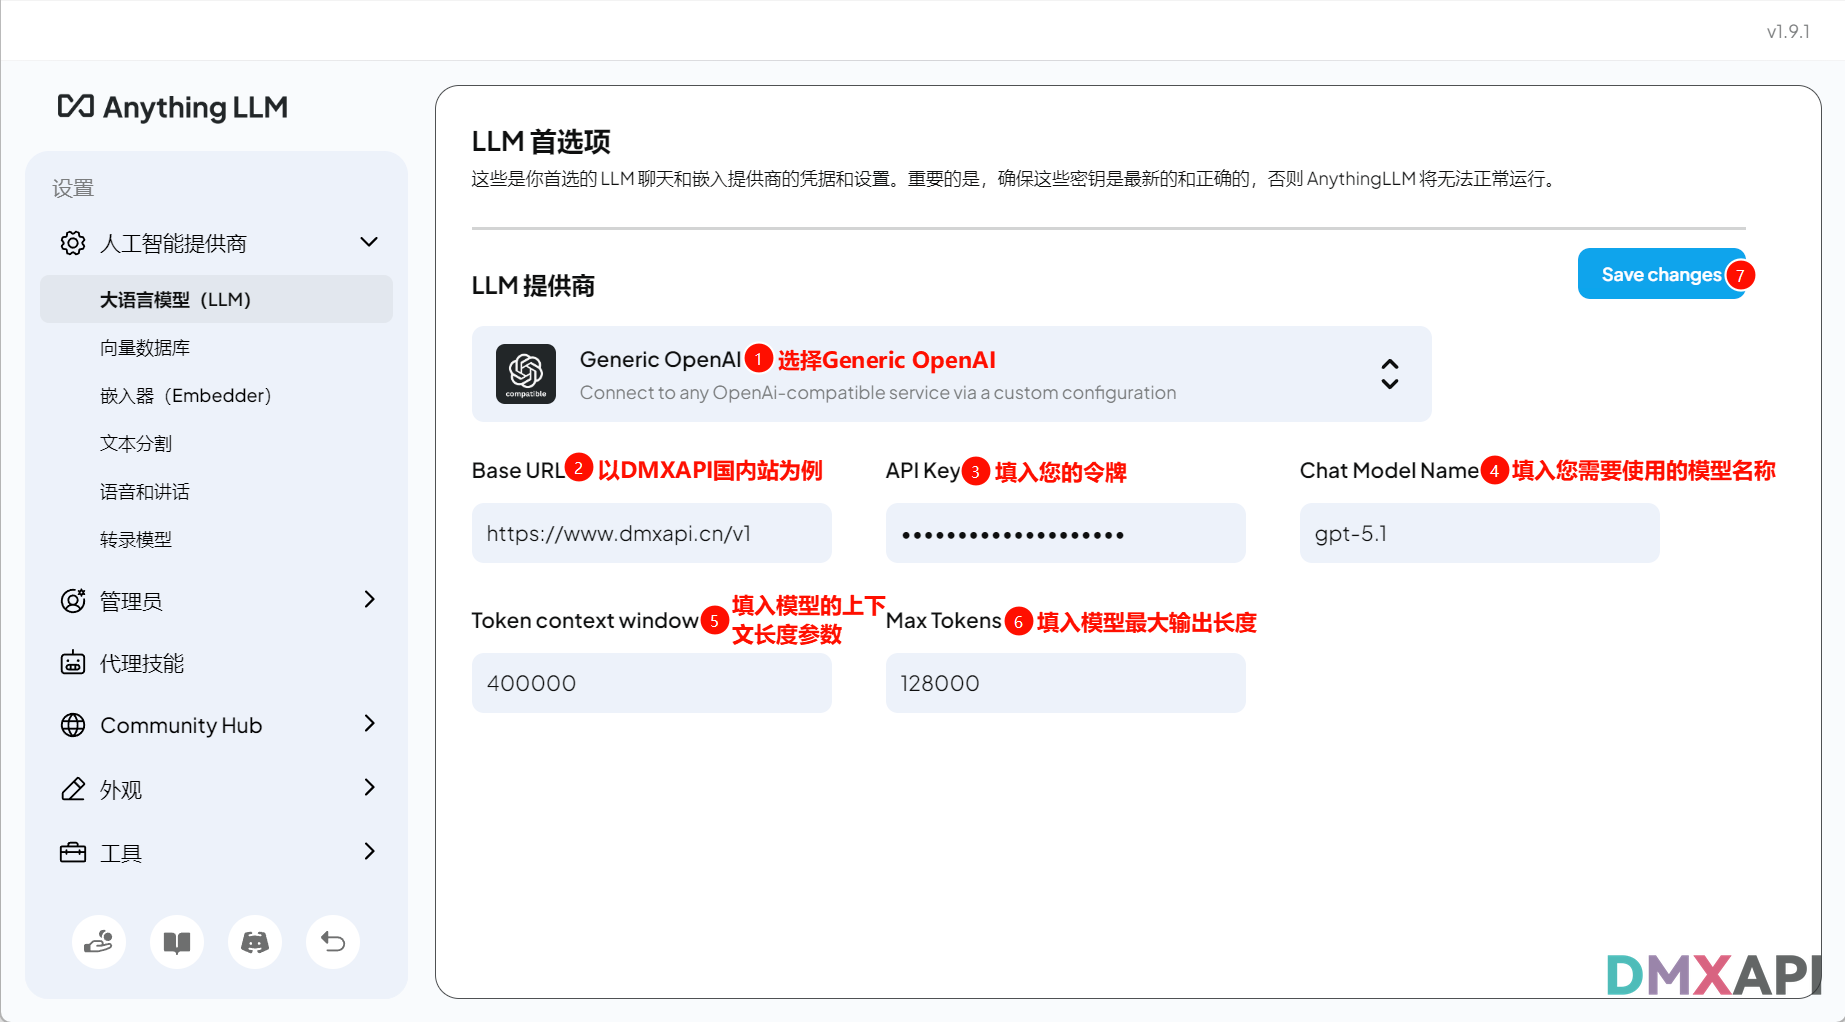Click the gear icon beside 人工智能提供商
Viewport: 1845px width, 1022px height.
click(72, 242)
